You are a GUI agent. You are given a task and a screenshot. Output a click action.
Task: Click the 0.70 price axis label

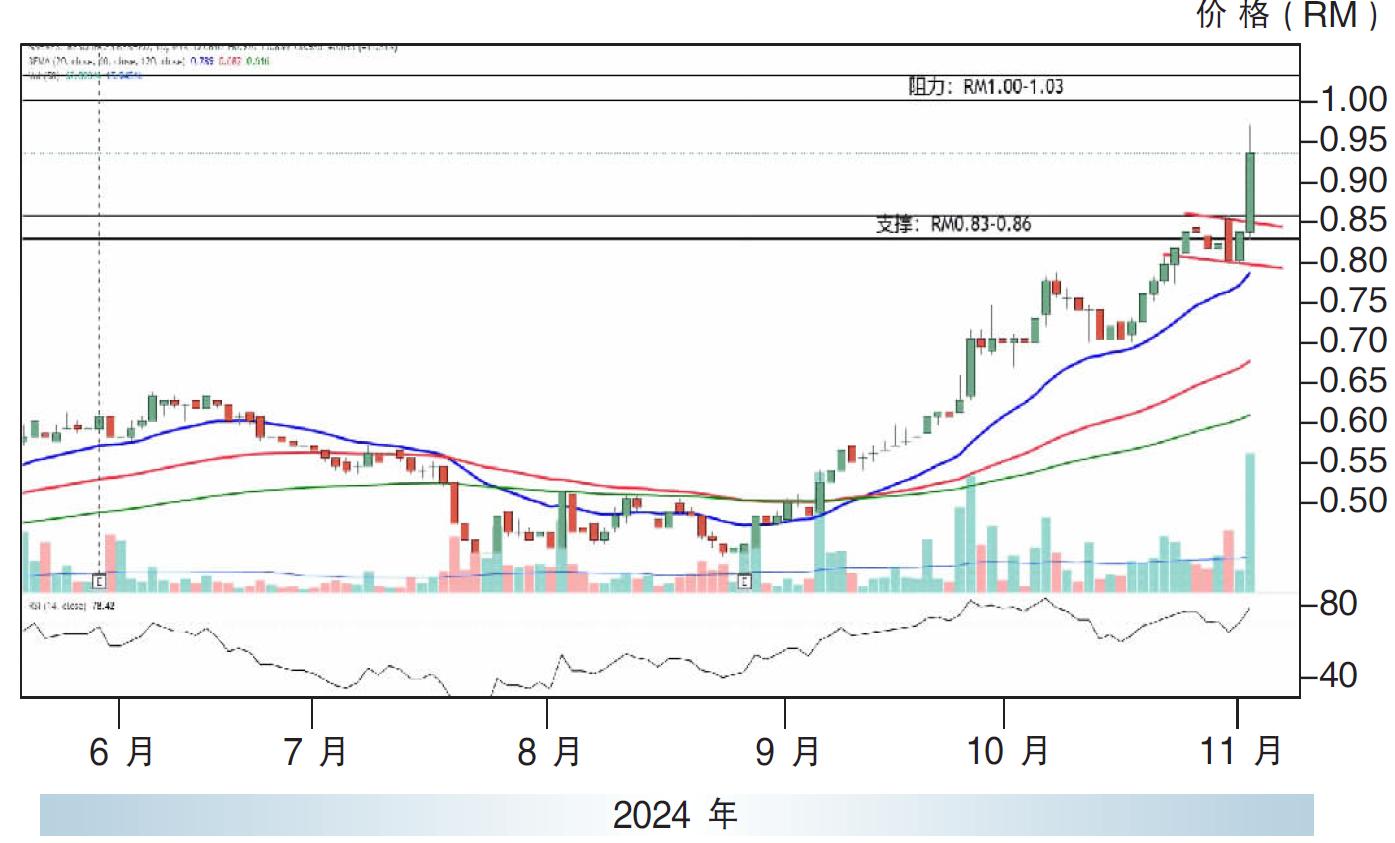1355,341
